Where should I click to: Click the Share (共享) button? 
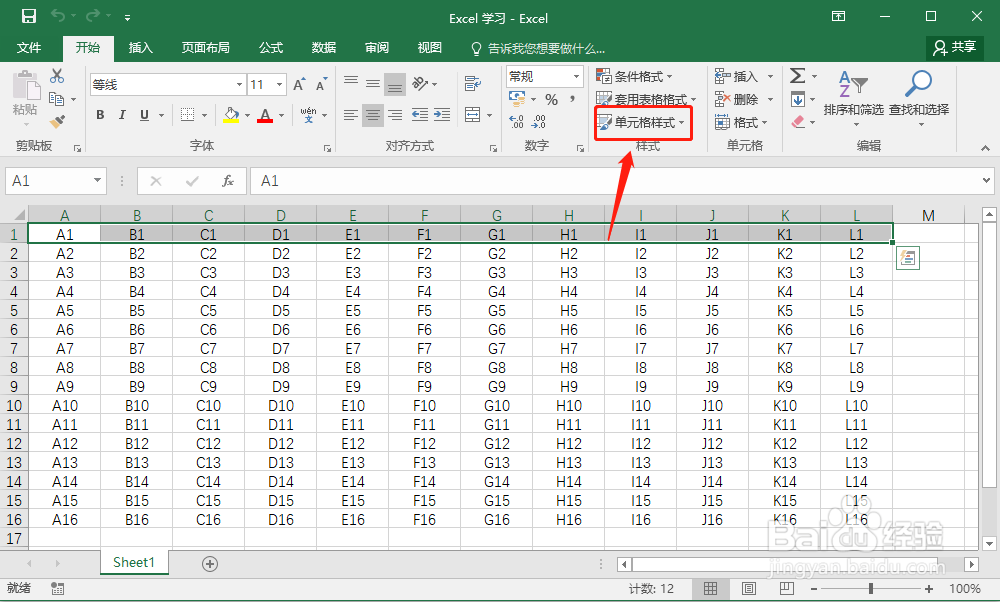tap(955, 47)
